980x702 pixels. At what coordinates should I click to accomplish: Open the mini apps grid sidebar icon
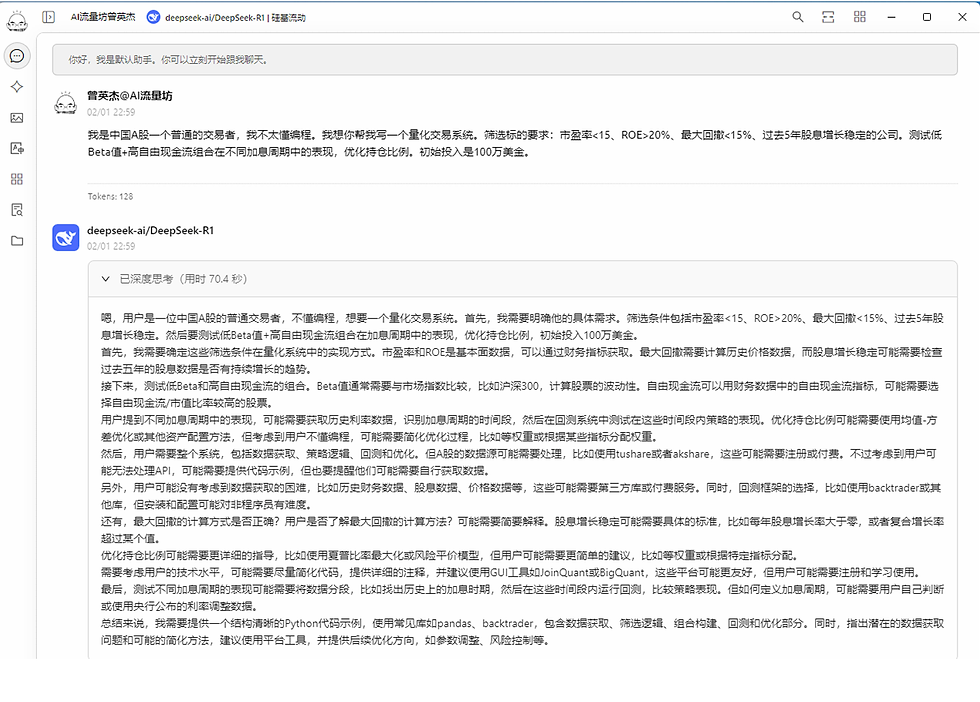17,179
